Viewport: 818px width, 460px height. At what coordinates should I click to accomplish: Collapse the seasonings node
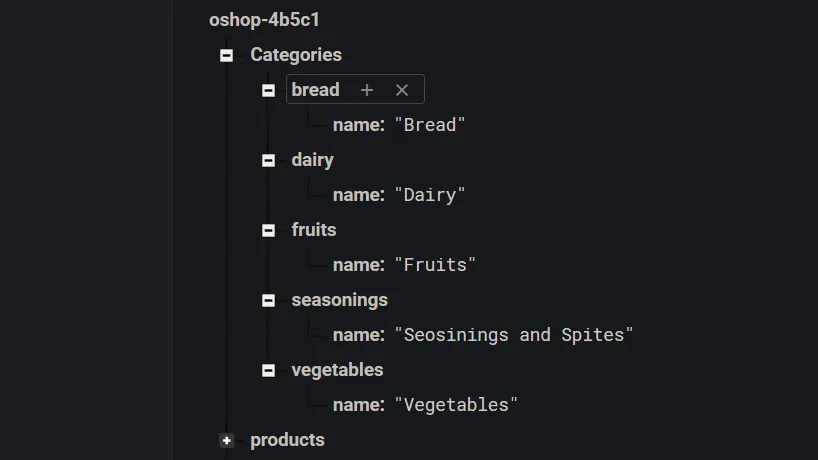tap(268, 300)
